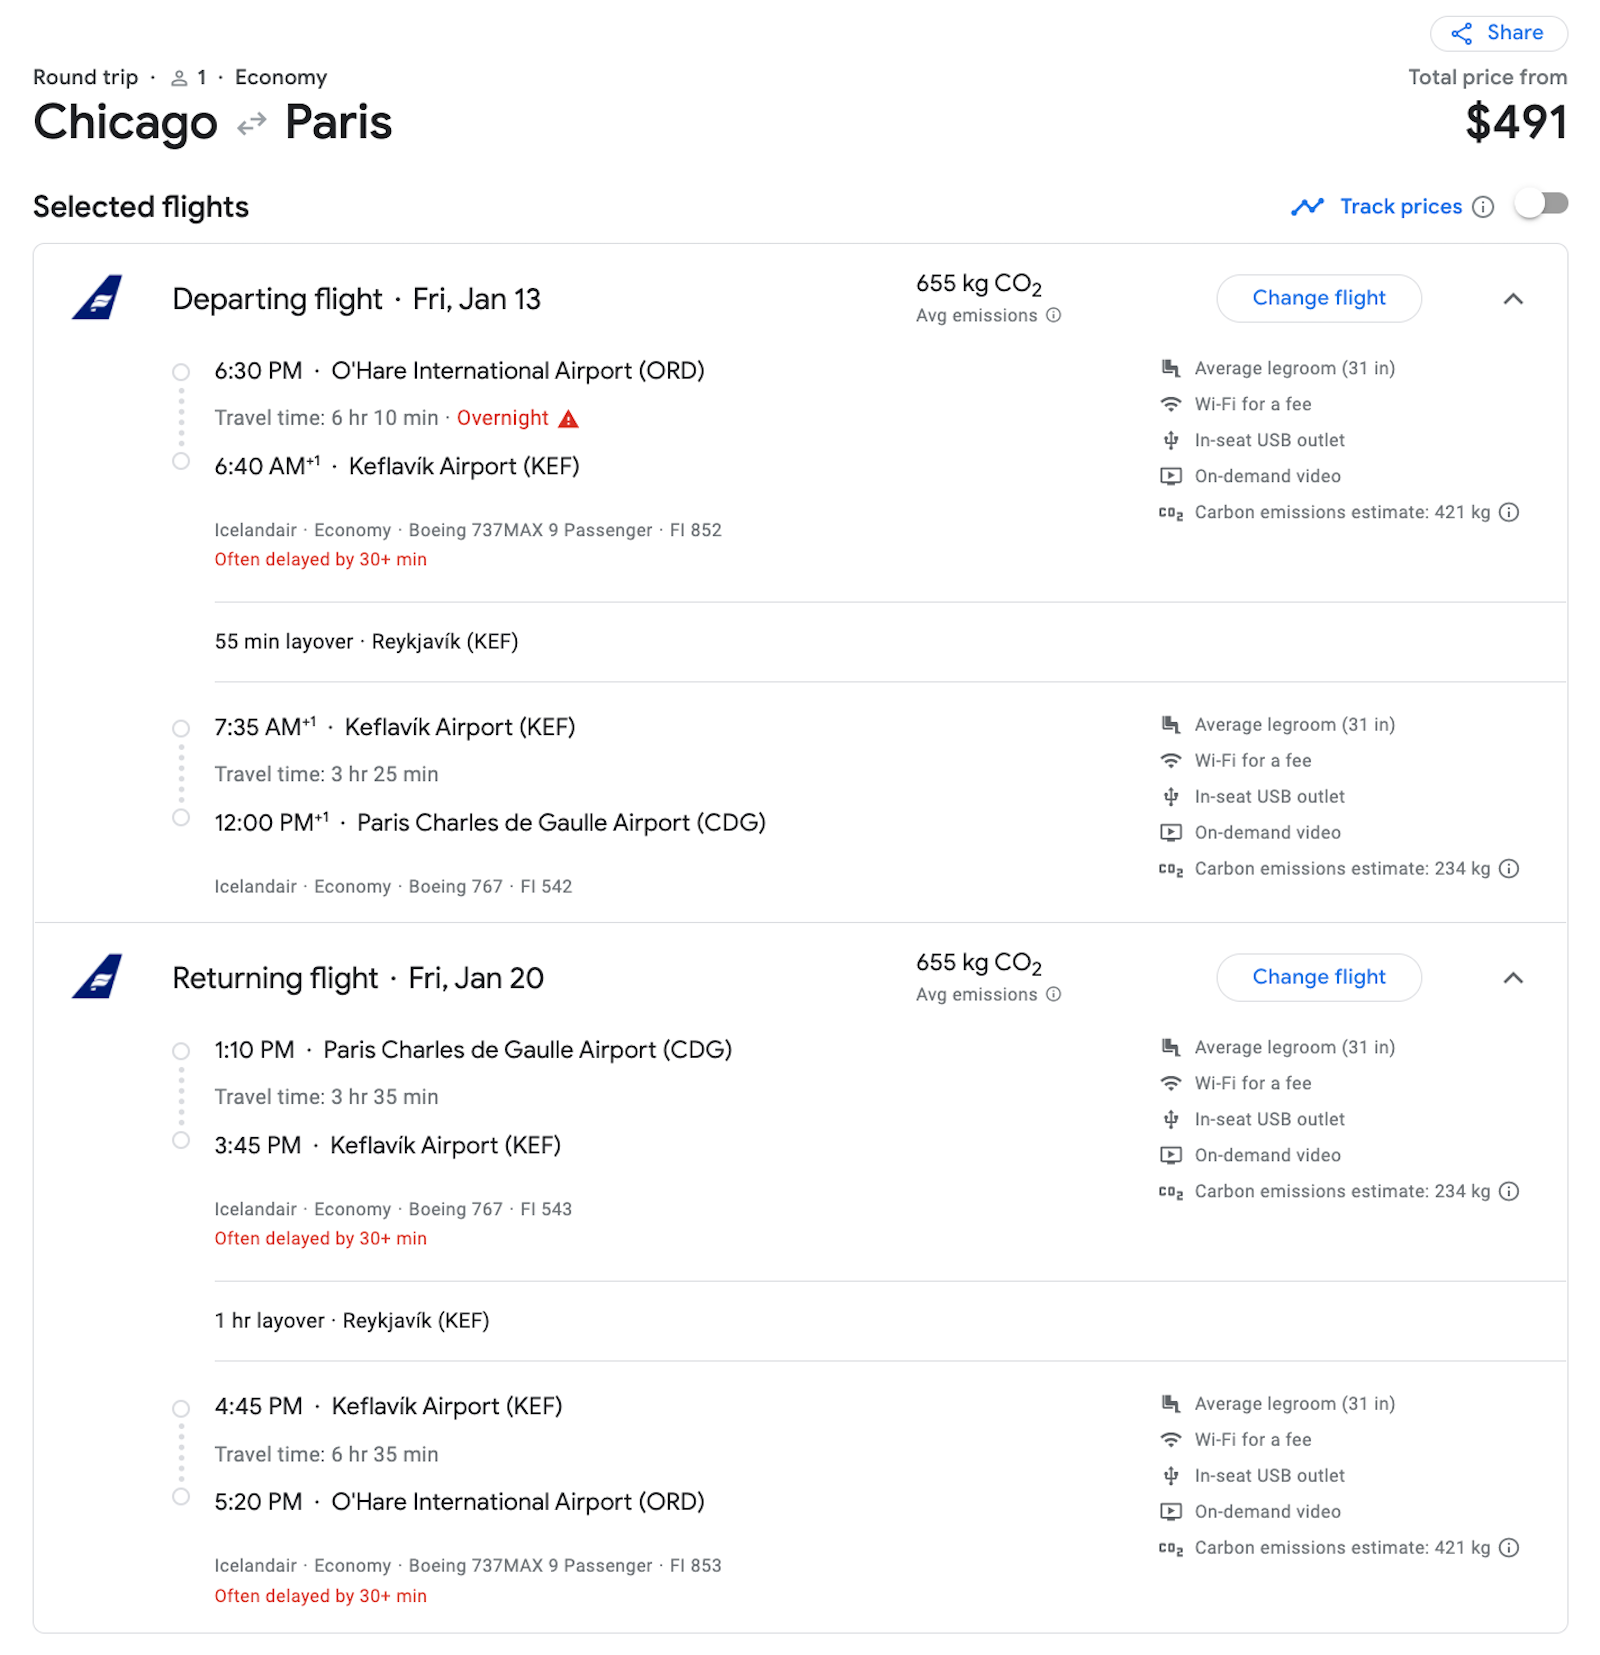
Task: Click the Wi-Fi for a fee icon
Action: 1170,404
